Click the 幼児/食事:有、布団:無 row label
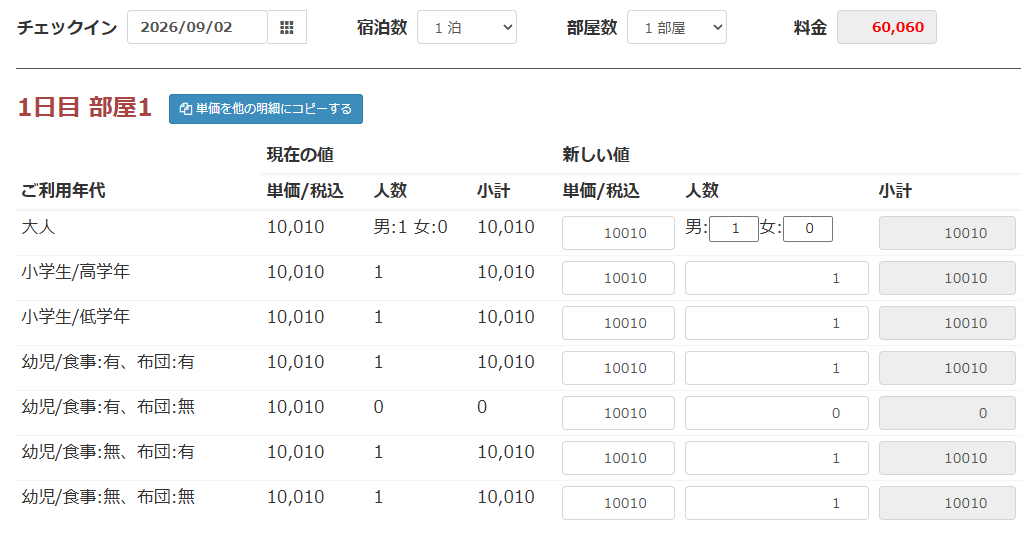Screen dimensions: 1028x536 pyautogui.click(x=108, y=407)
